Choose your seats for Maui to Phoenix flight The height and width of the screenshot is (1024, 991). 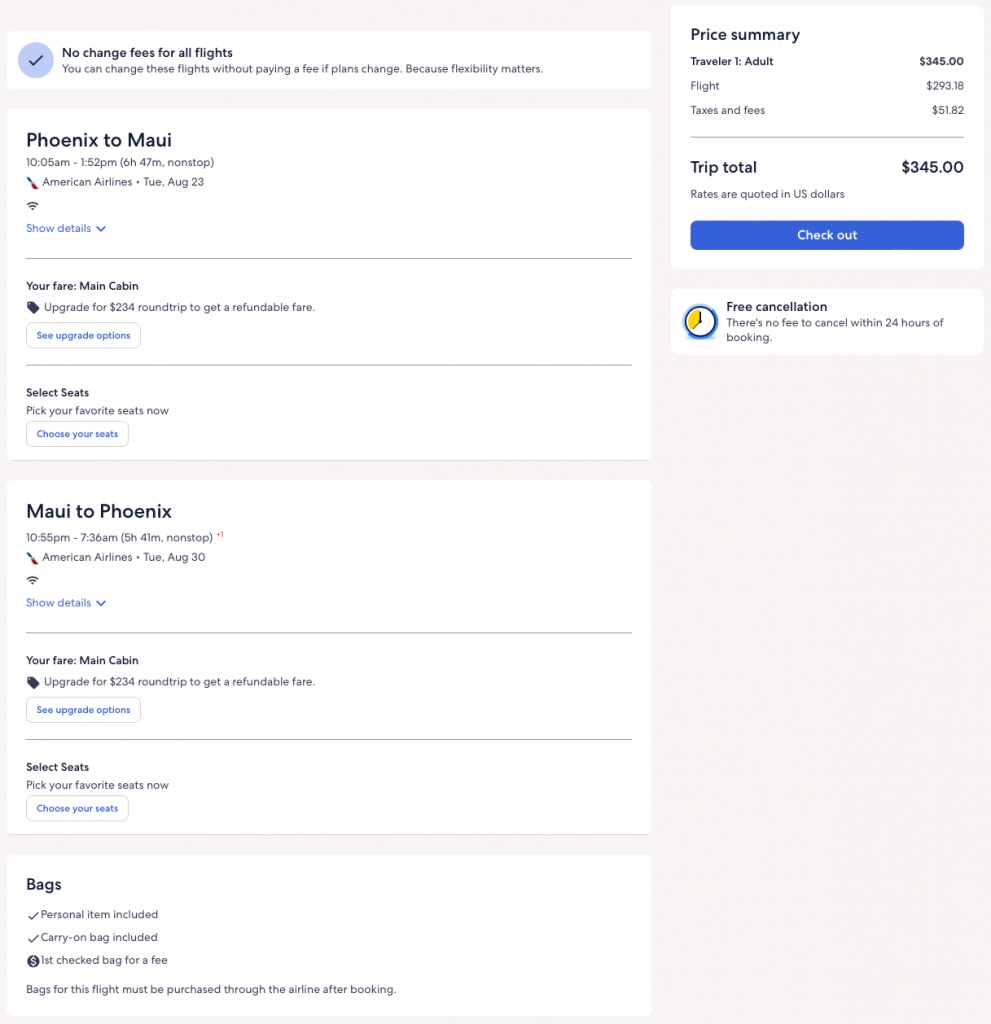click(77, 808)
